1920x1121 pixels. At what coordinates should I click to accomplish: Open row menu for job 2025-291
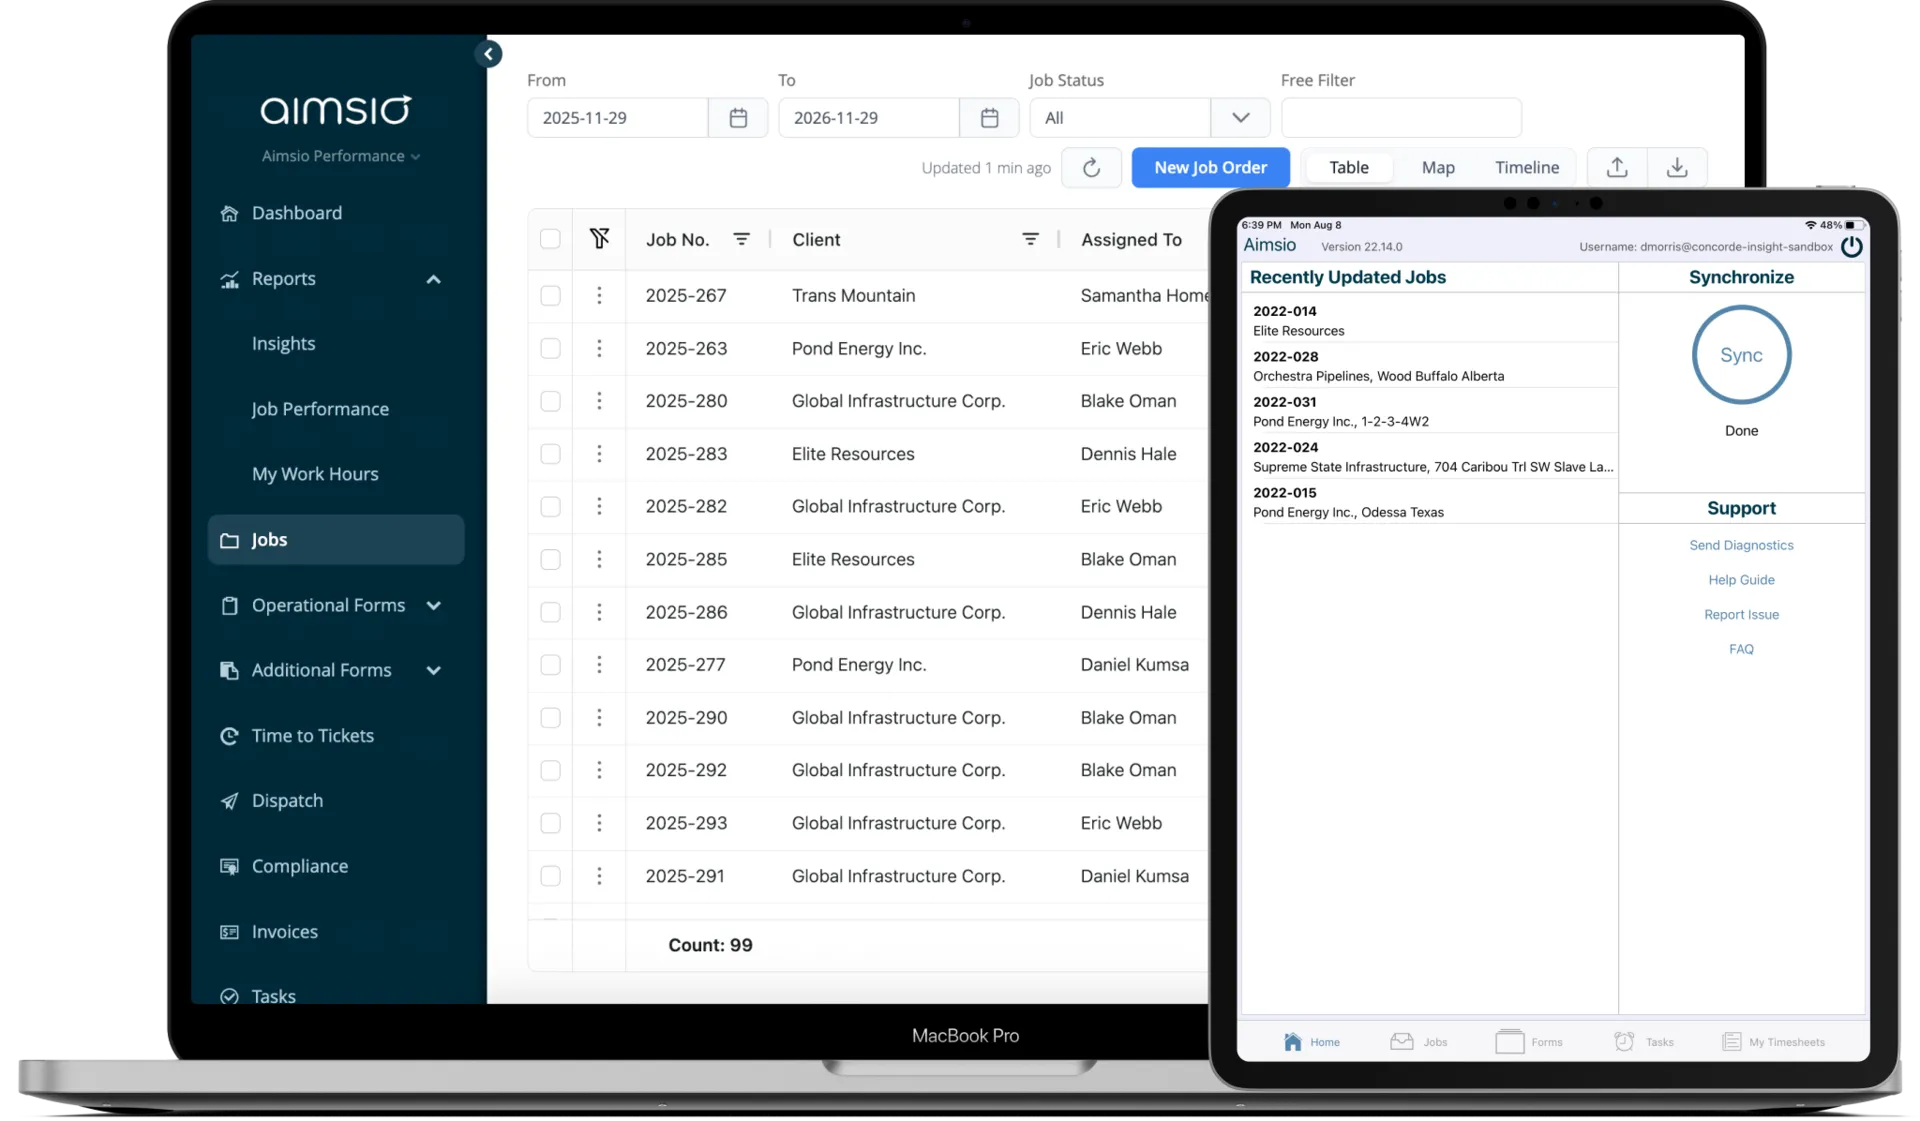click(599, 876)
